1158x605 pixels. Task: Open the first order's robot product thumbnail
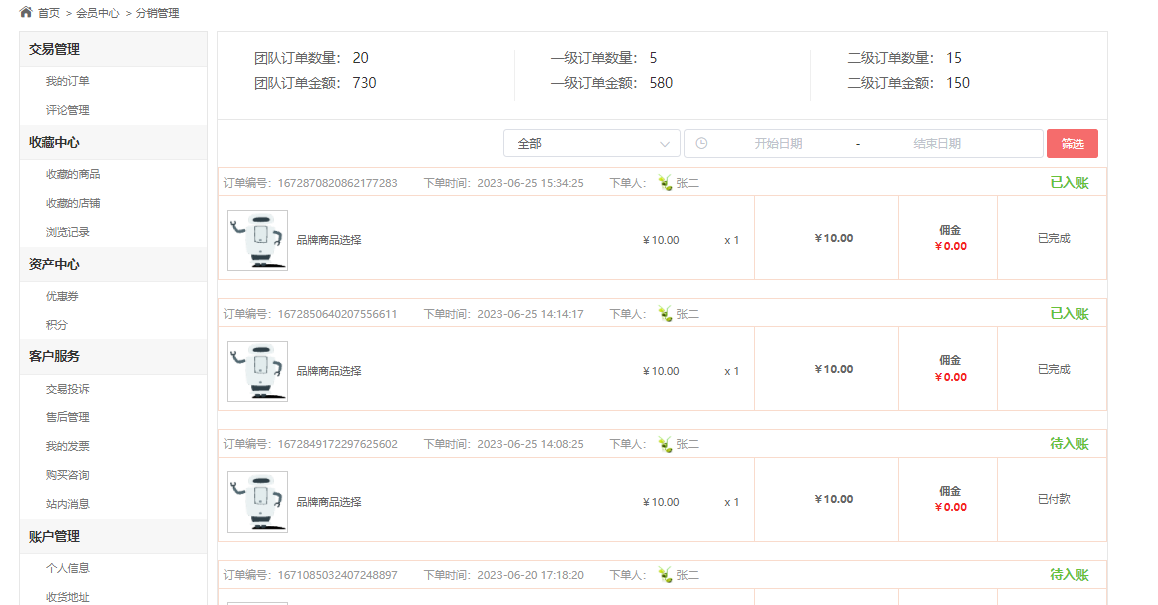point(257,240)
